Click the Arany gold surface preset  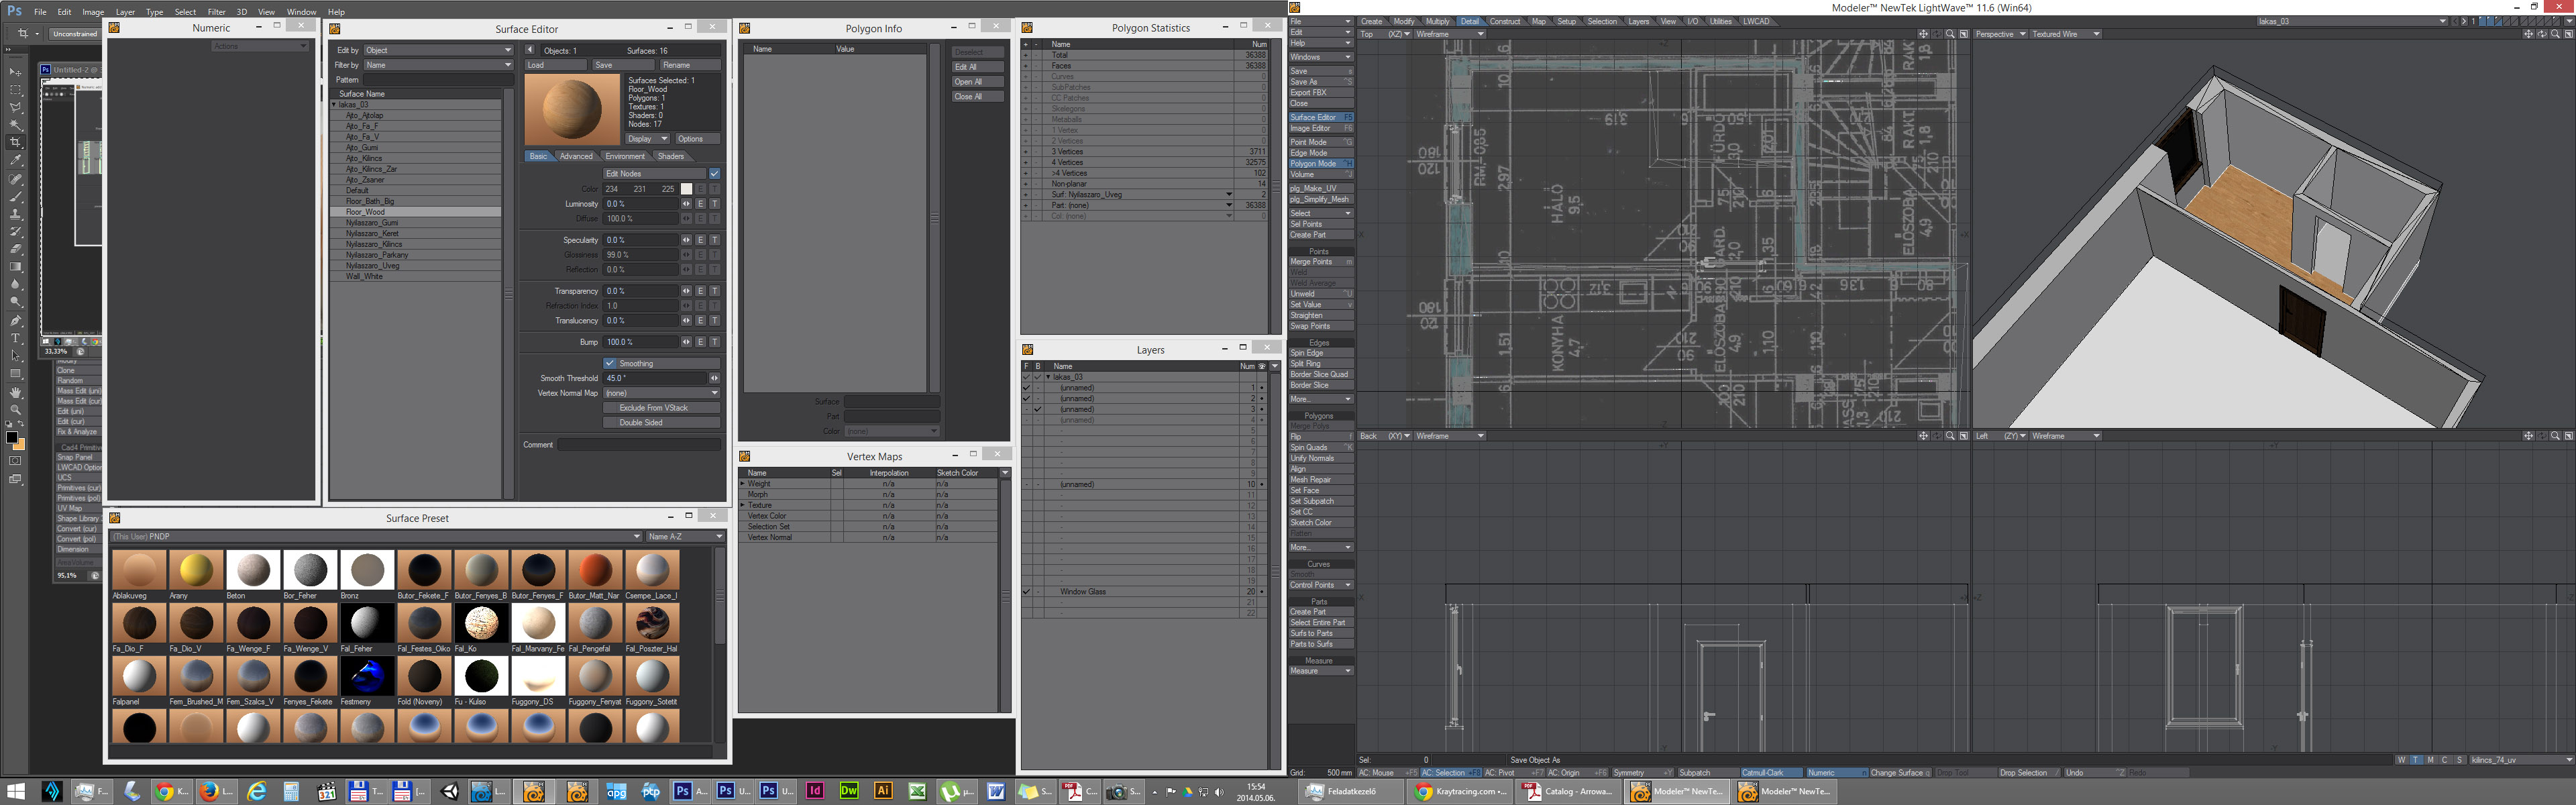196,570
